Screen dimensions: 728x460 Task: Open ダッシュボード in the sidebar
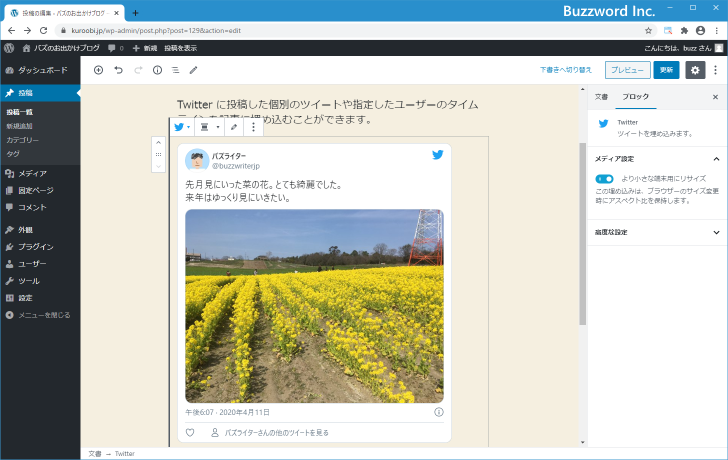coord(40,70)
